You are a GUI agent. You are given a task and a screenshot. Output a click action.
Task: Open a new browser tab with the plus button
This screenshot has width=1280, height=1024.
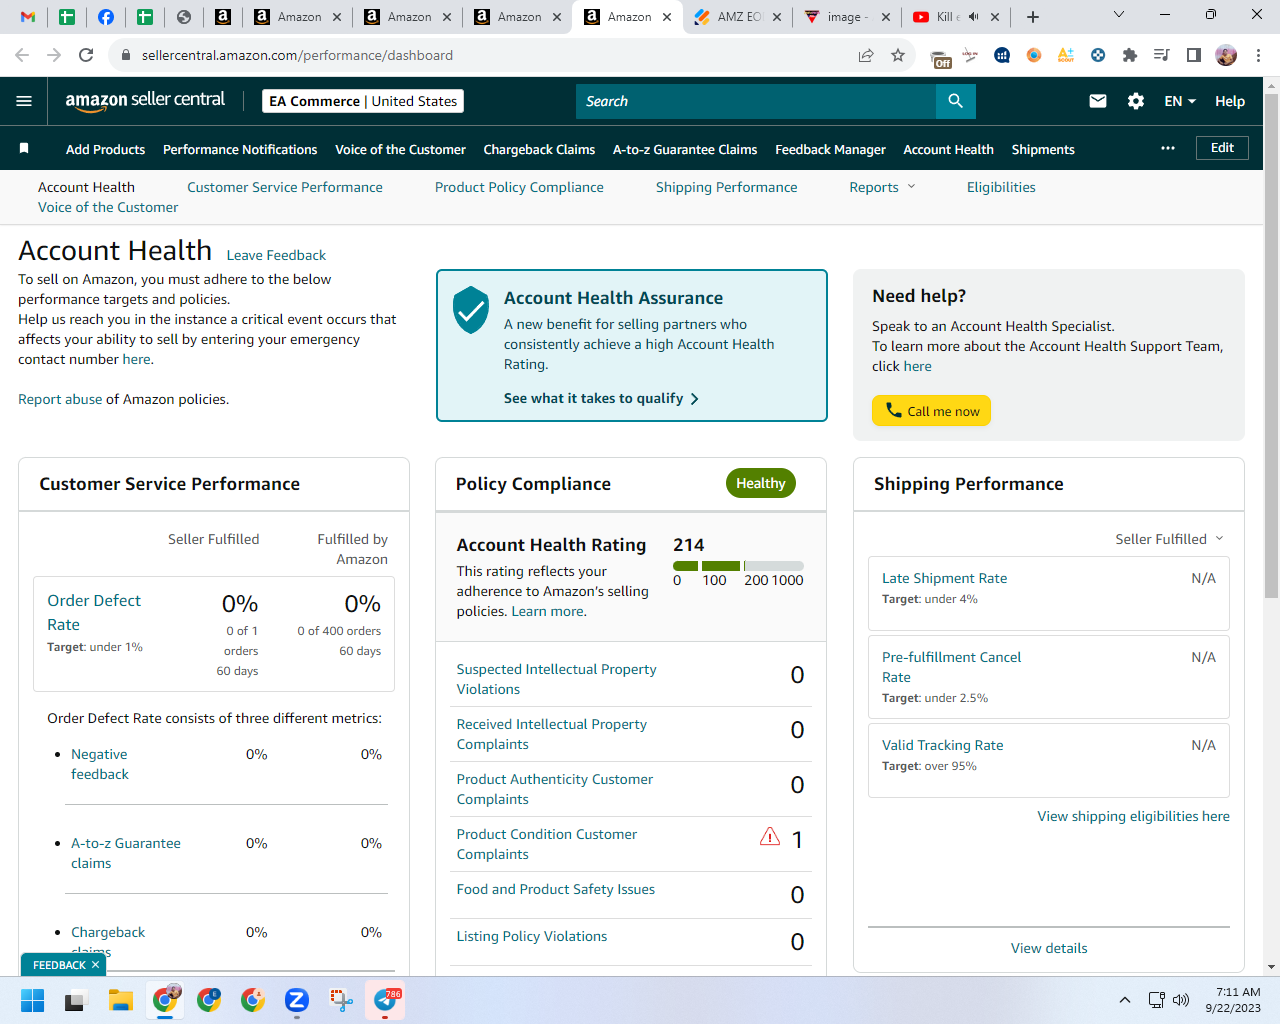coord(1033,17)
